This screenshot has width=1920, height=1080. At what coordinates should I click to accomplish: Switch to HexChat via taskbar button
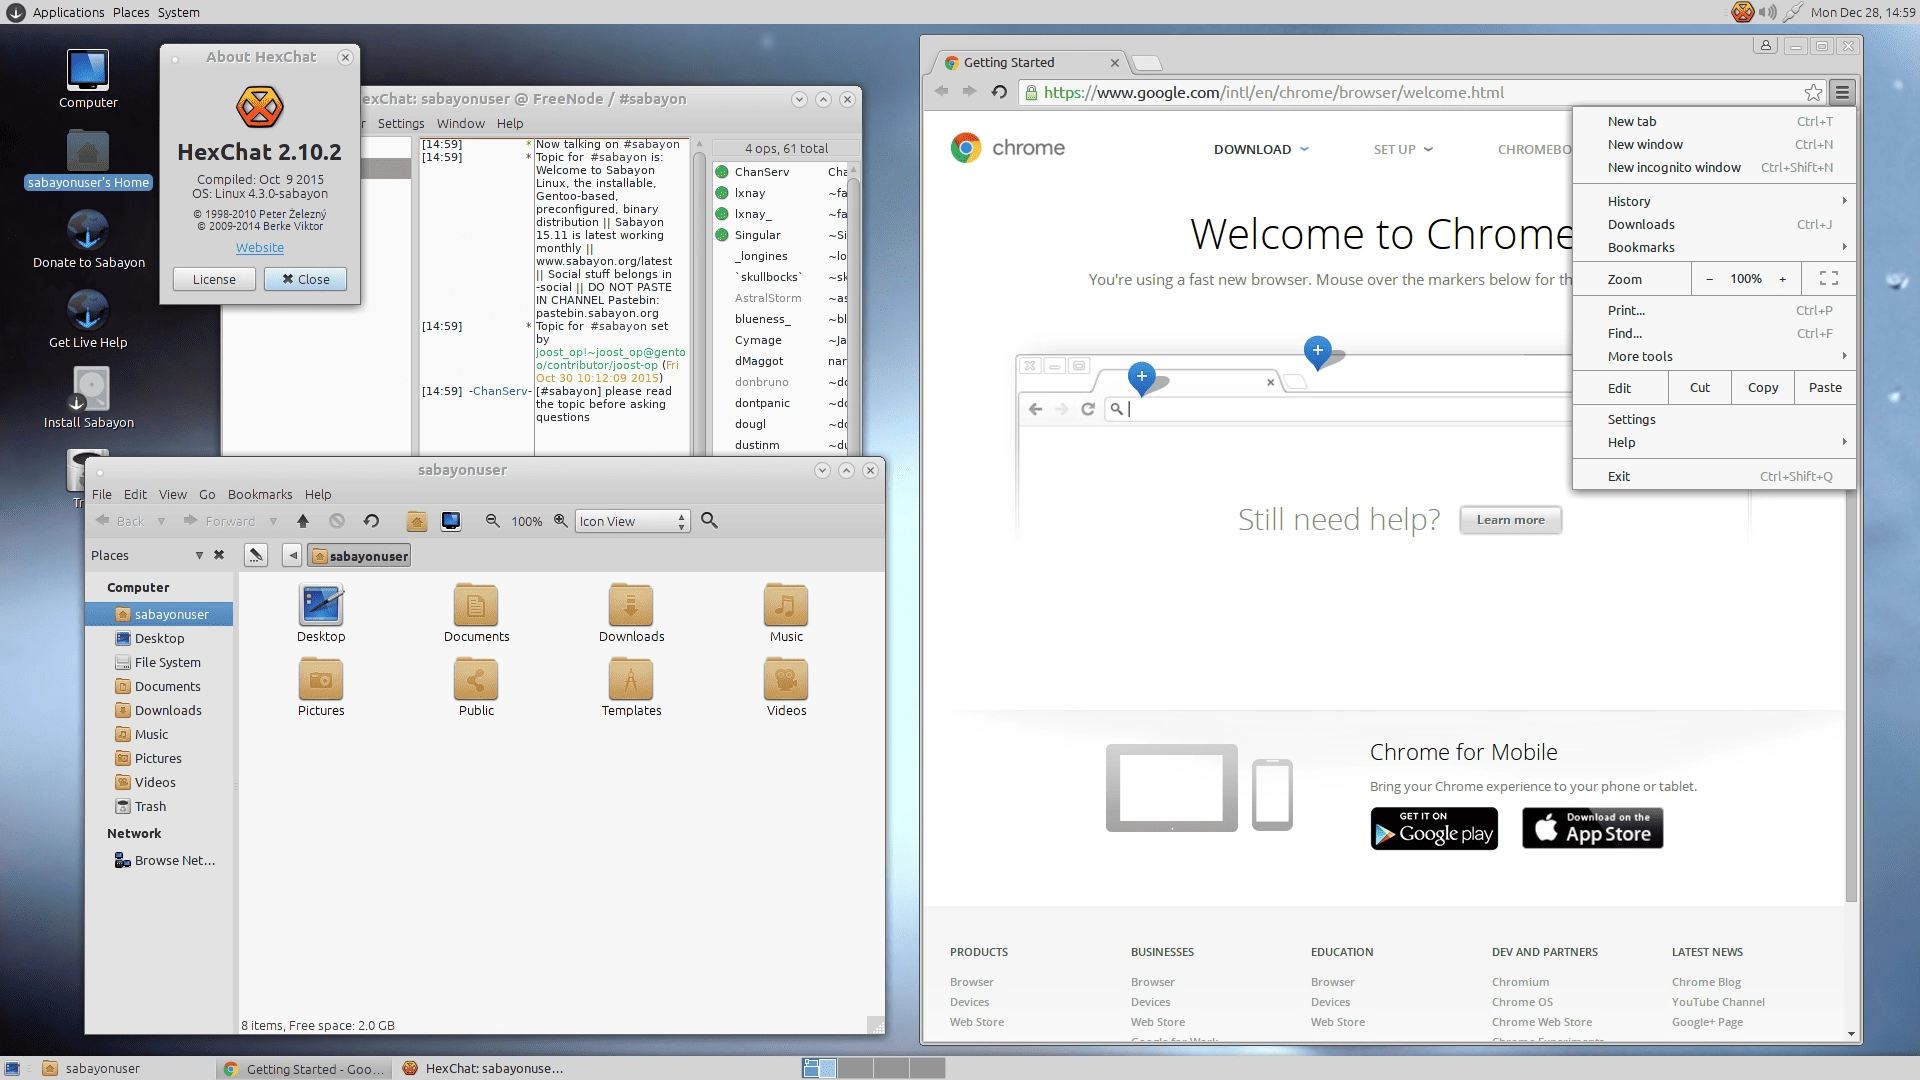484,1068
